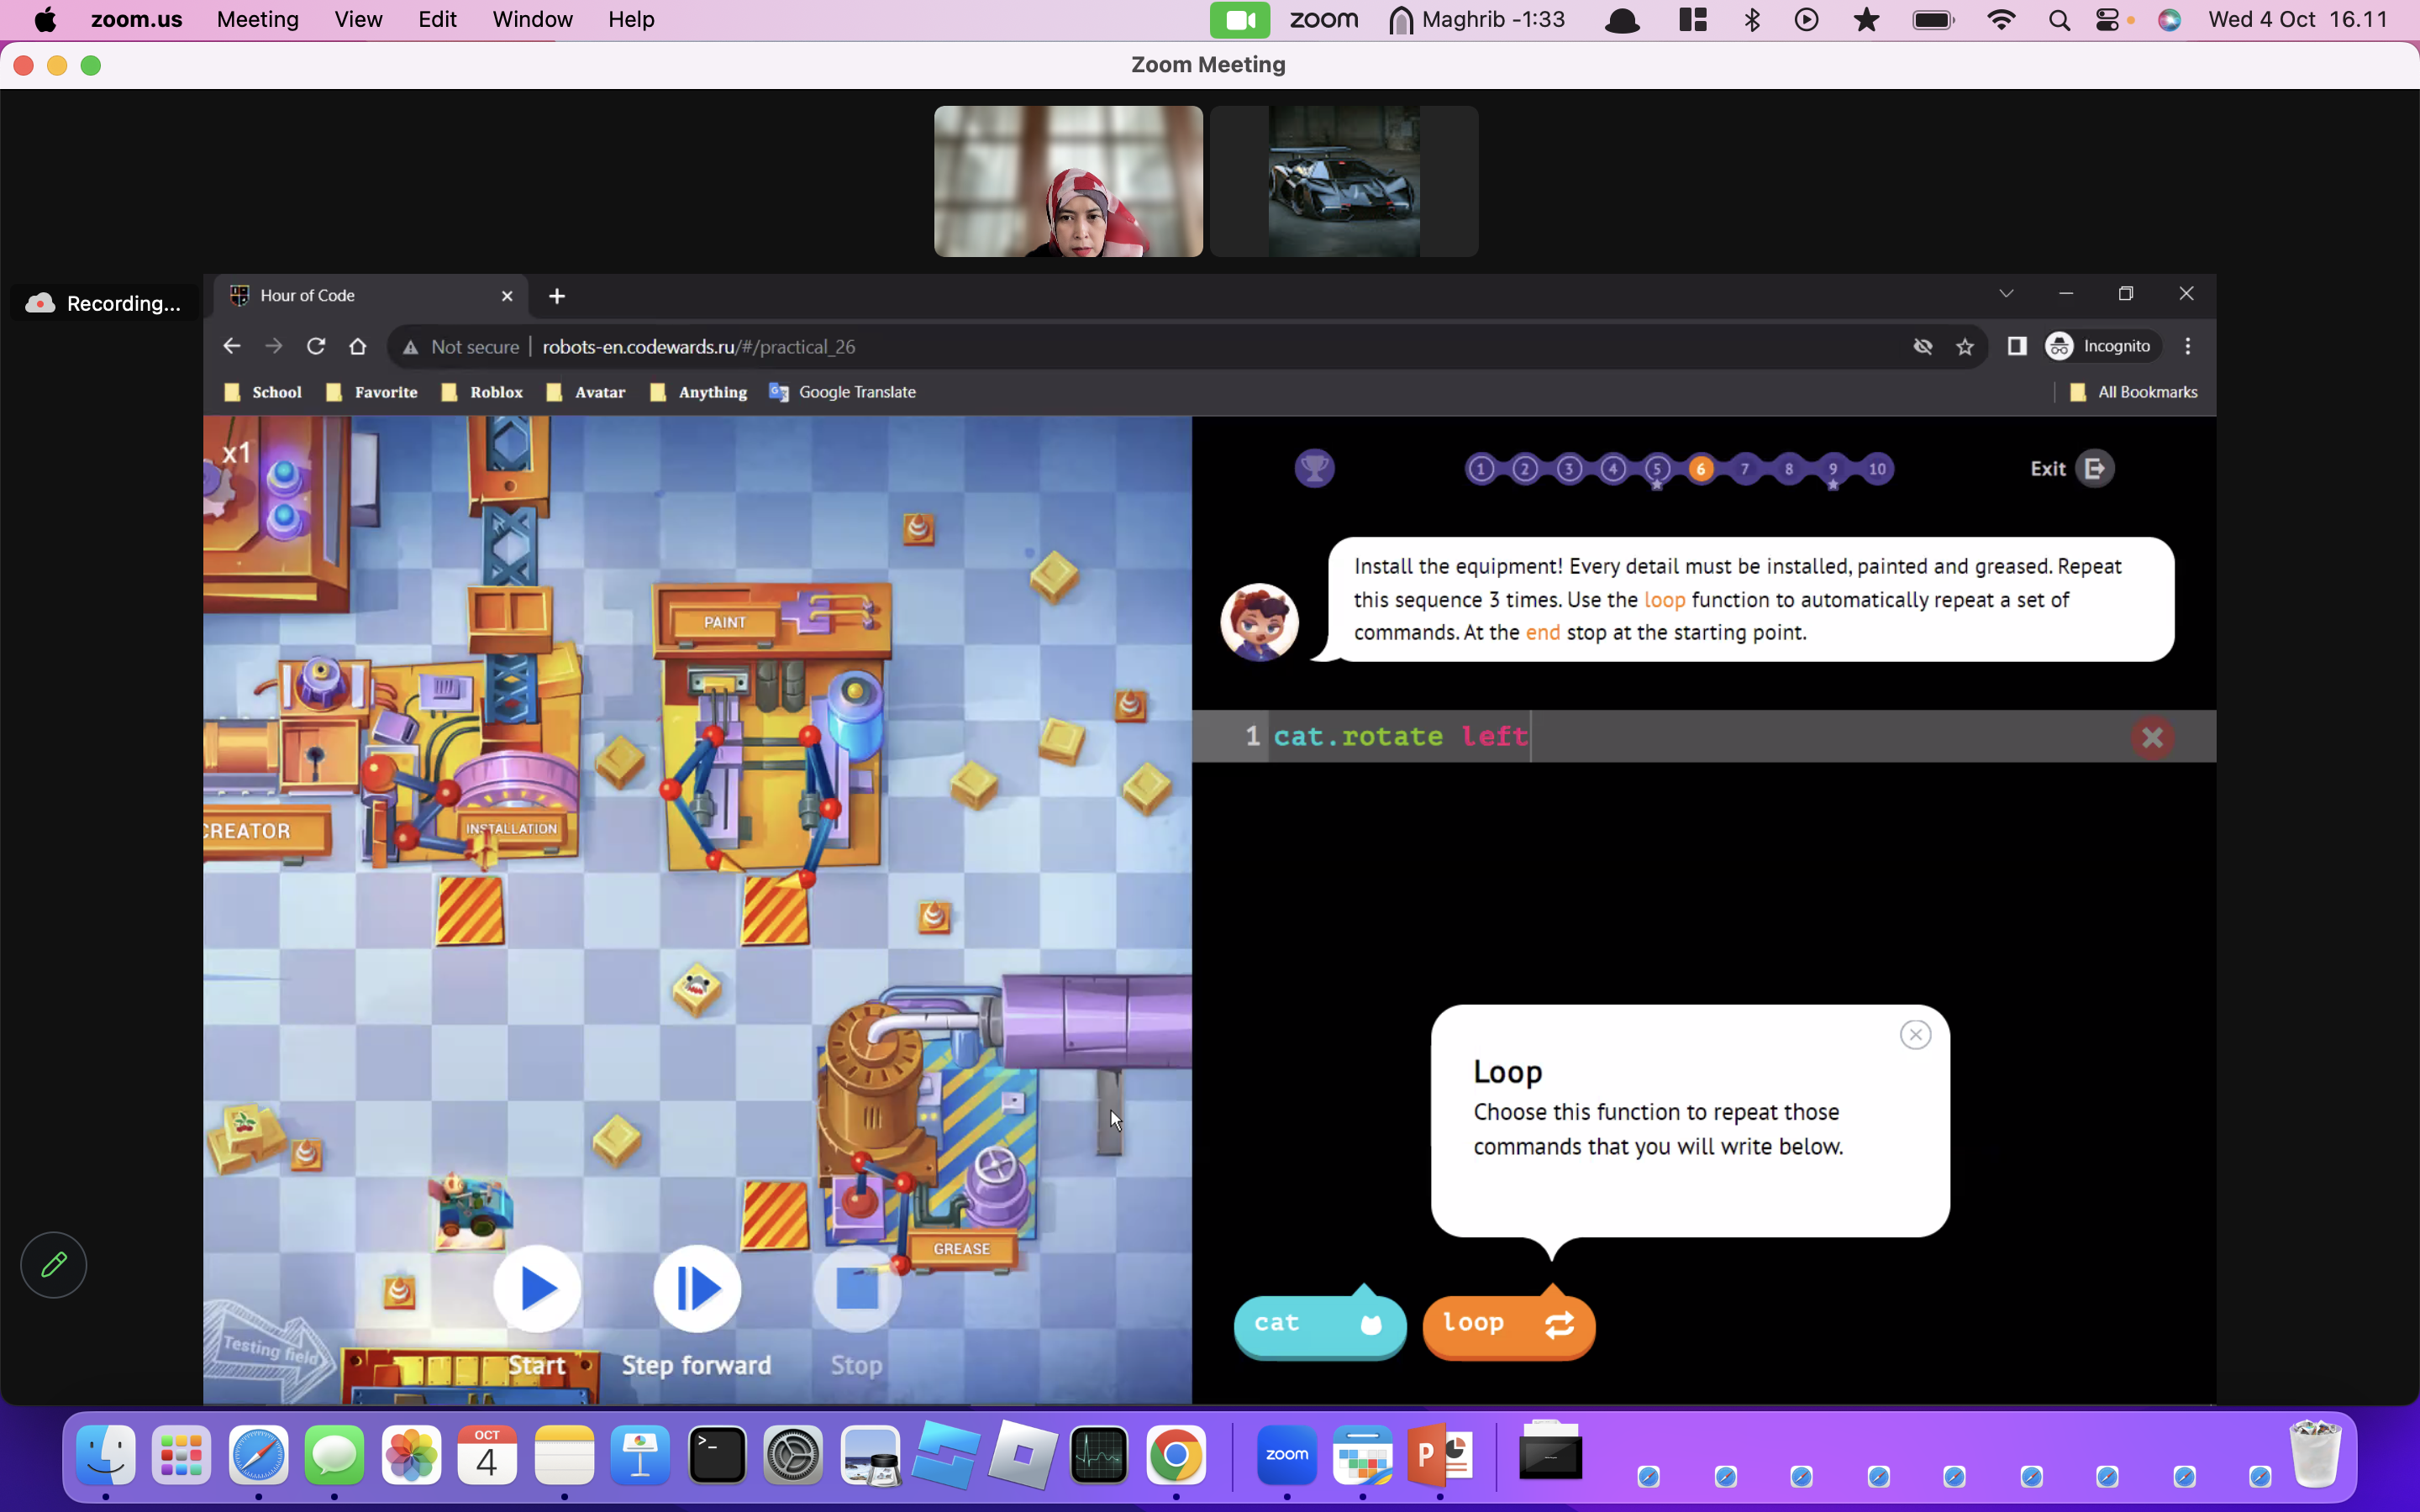Reload the browser page
2420x1512 pixels.
tap(316, 346)
